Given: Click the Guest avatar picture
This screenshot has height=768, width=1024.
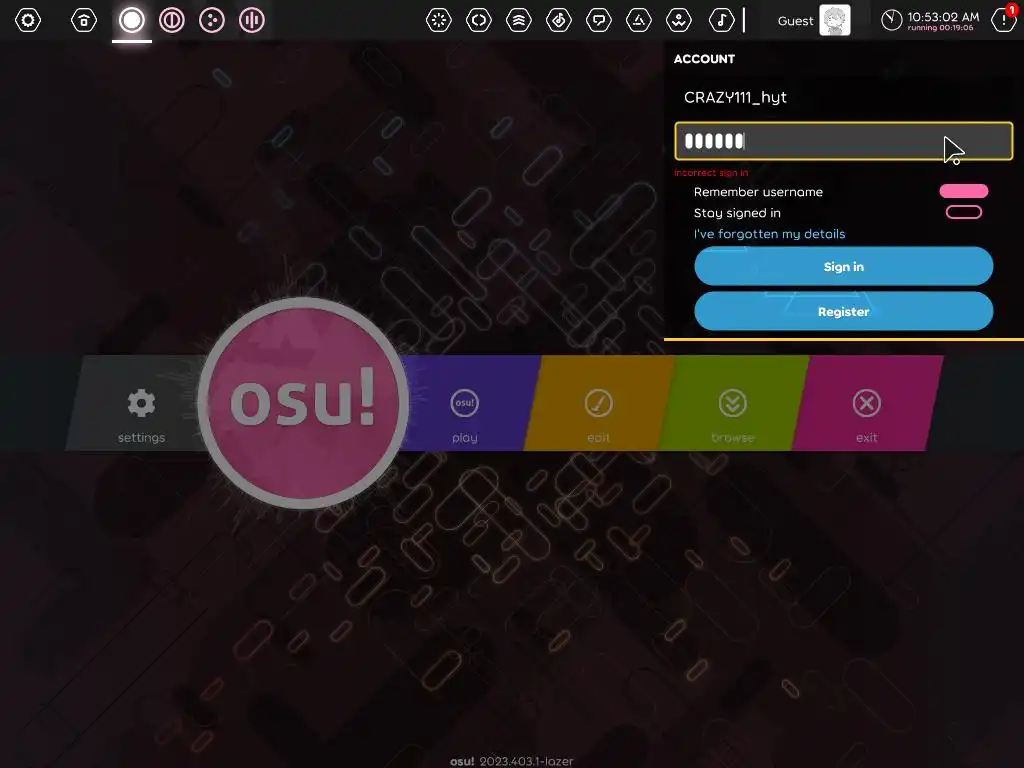Looking at the screenshot, I should pos(835,20).
